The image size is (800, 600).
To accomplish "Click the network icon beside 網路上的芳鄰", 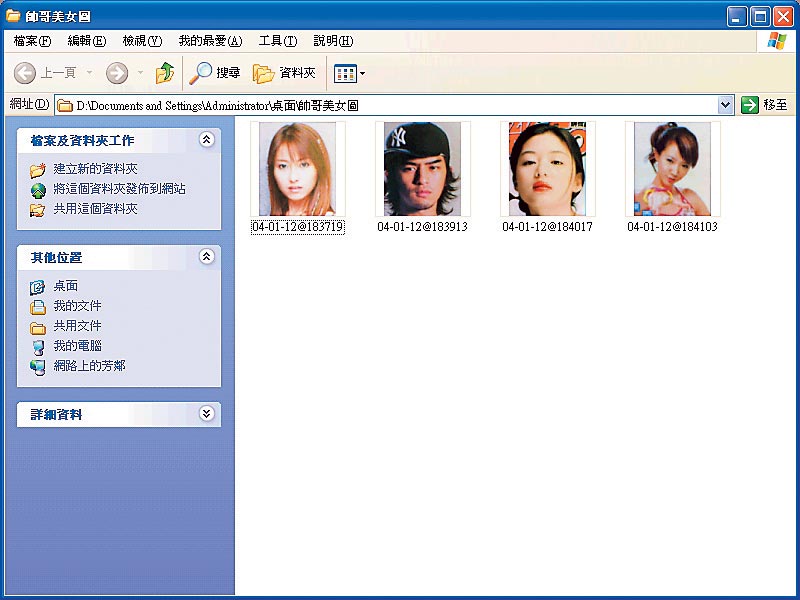I will click(38, 367).
